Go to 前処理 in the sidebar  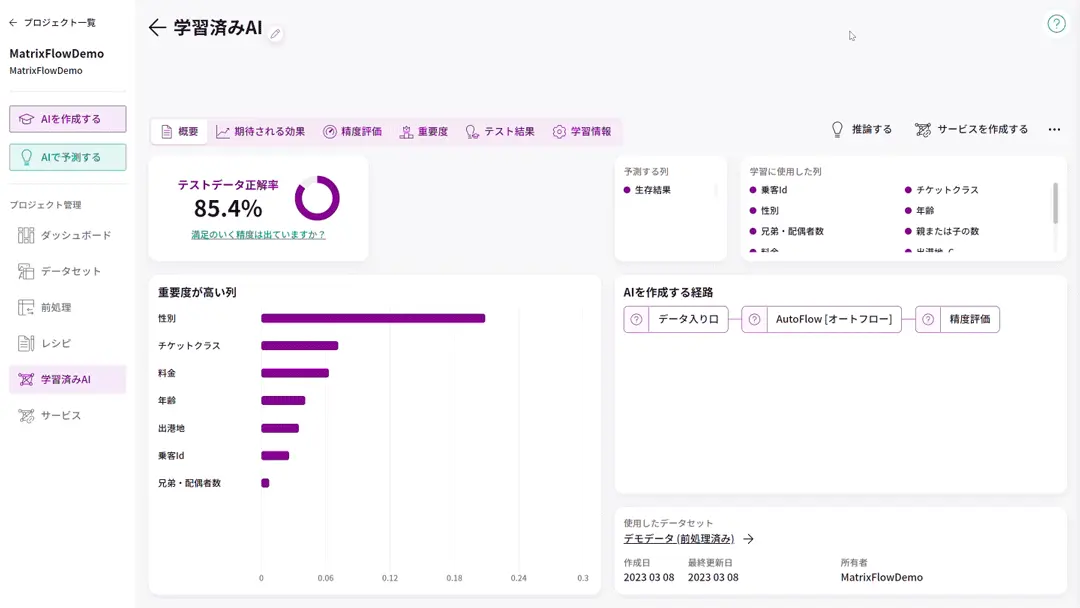[55, 307]
